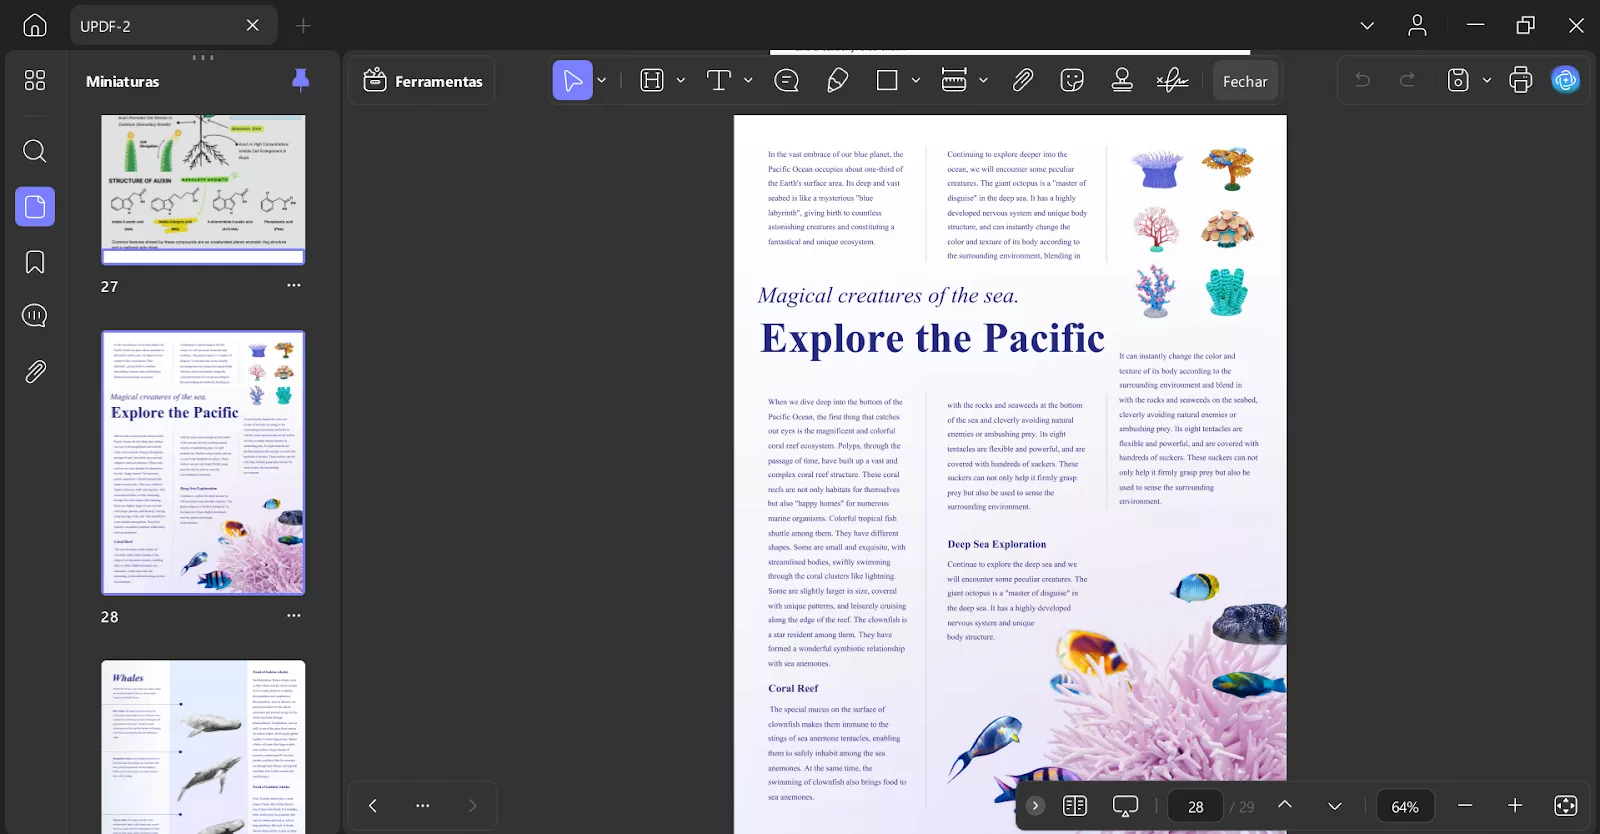Click the 'Deep Sea Exploration' subheading
The height and width of the screenshot is (834, 1600).
click(997, 544)
